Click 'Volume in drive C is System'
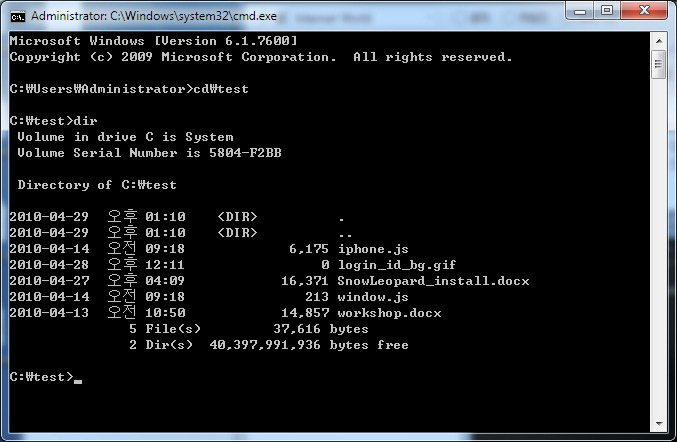This screenshot has height=442, width=677. pos(125,137)
